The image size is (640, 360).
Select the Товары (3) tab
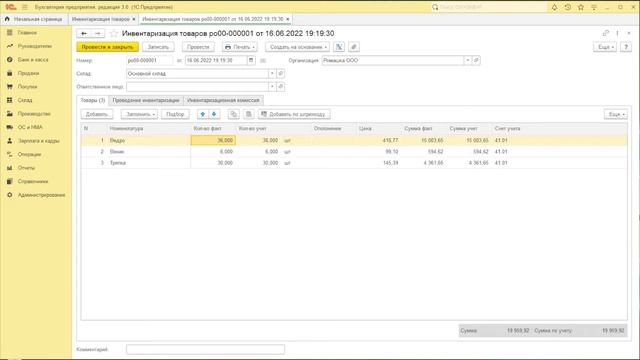point(93,100)
